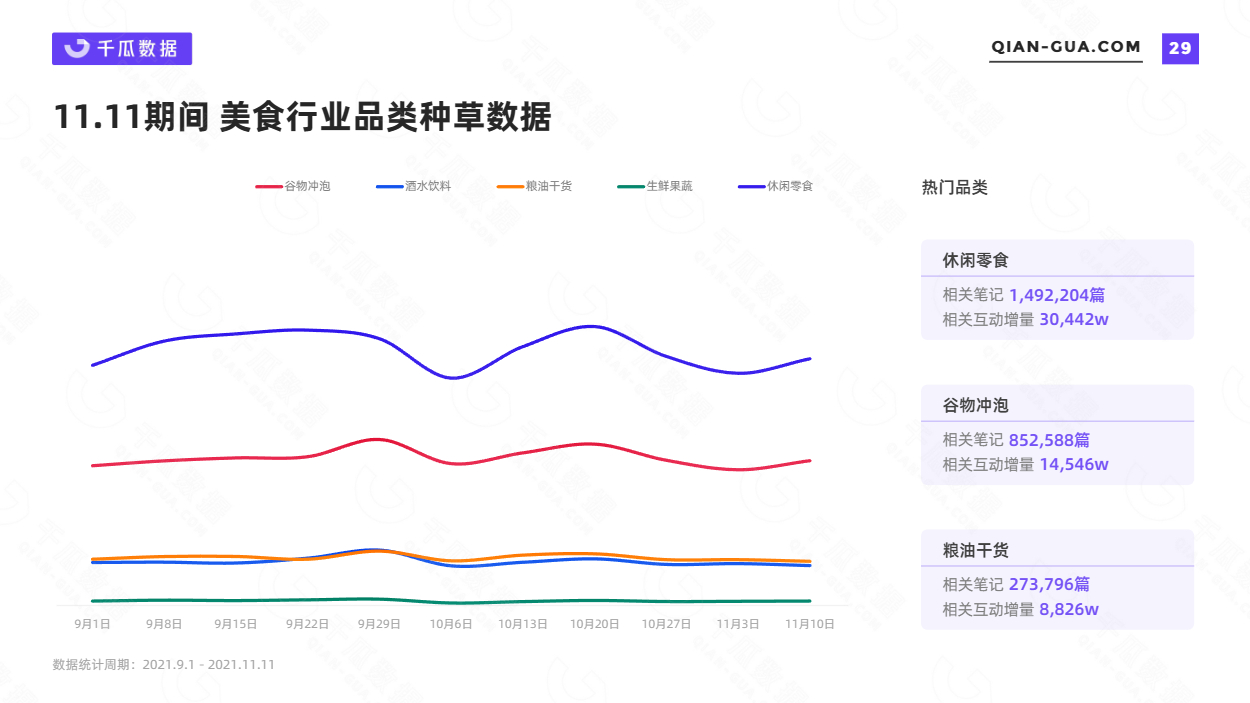The height and width of the screenshot is (703, 1250).
Task: Click the 11月3日 axis label
Action: (739, 623)
